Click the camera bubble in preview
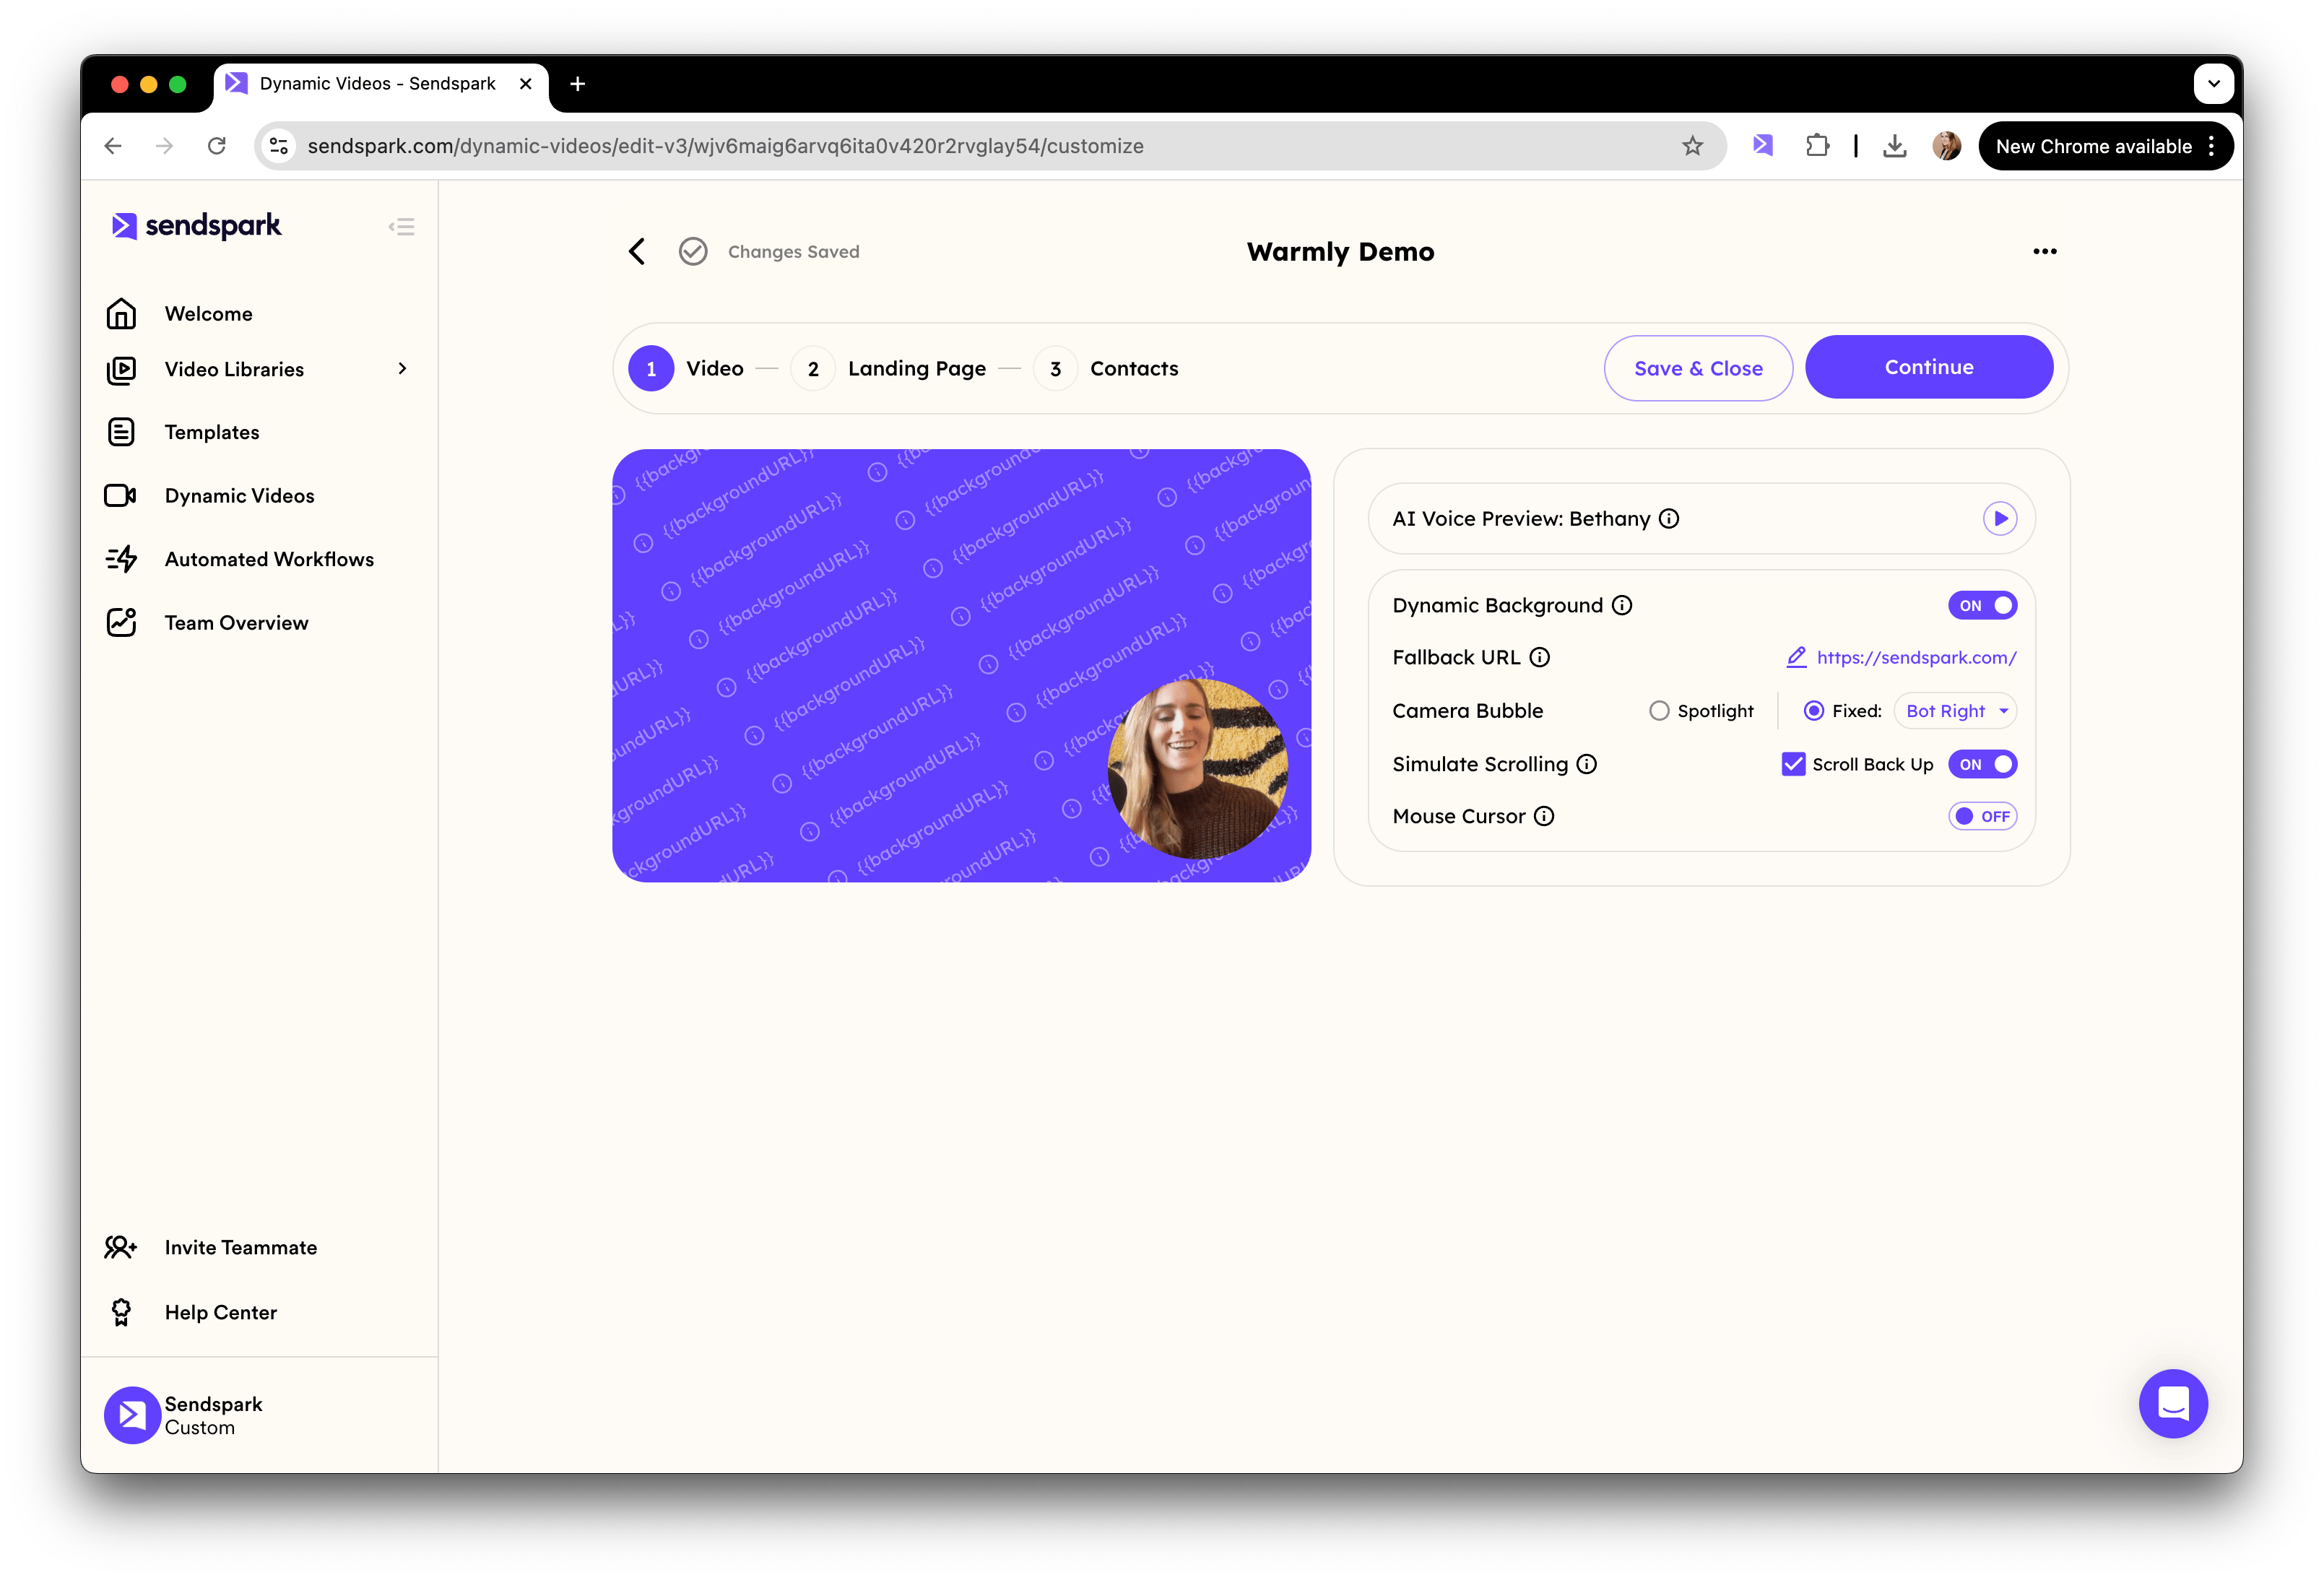This screenshot has width=2324, height=1580. click(x=1197, y=768)
